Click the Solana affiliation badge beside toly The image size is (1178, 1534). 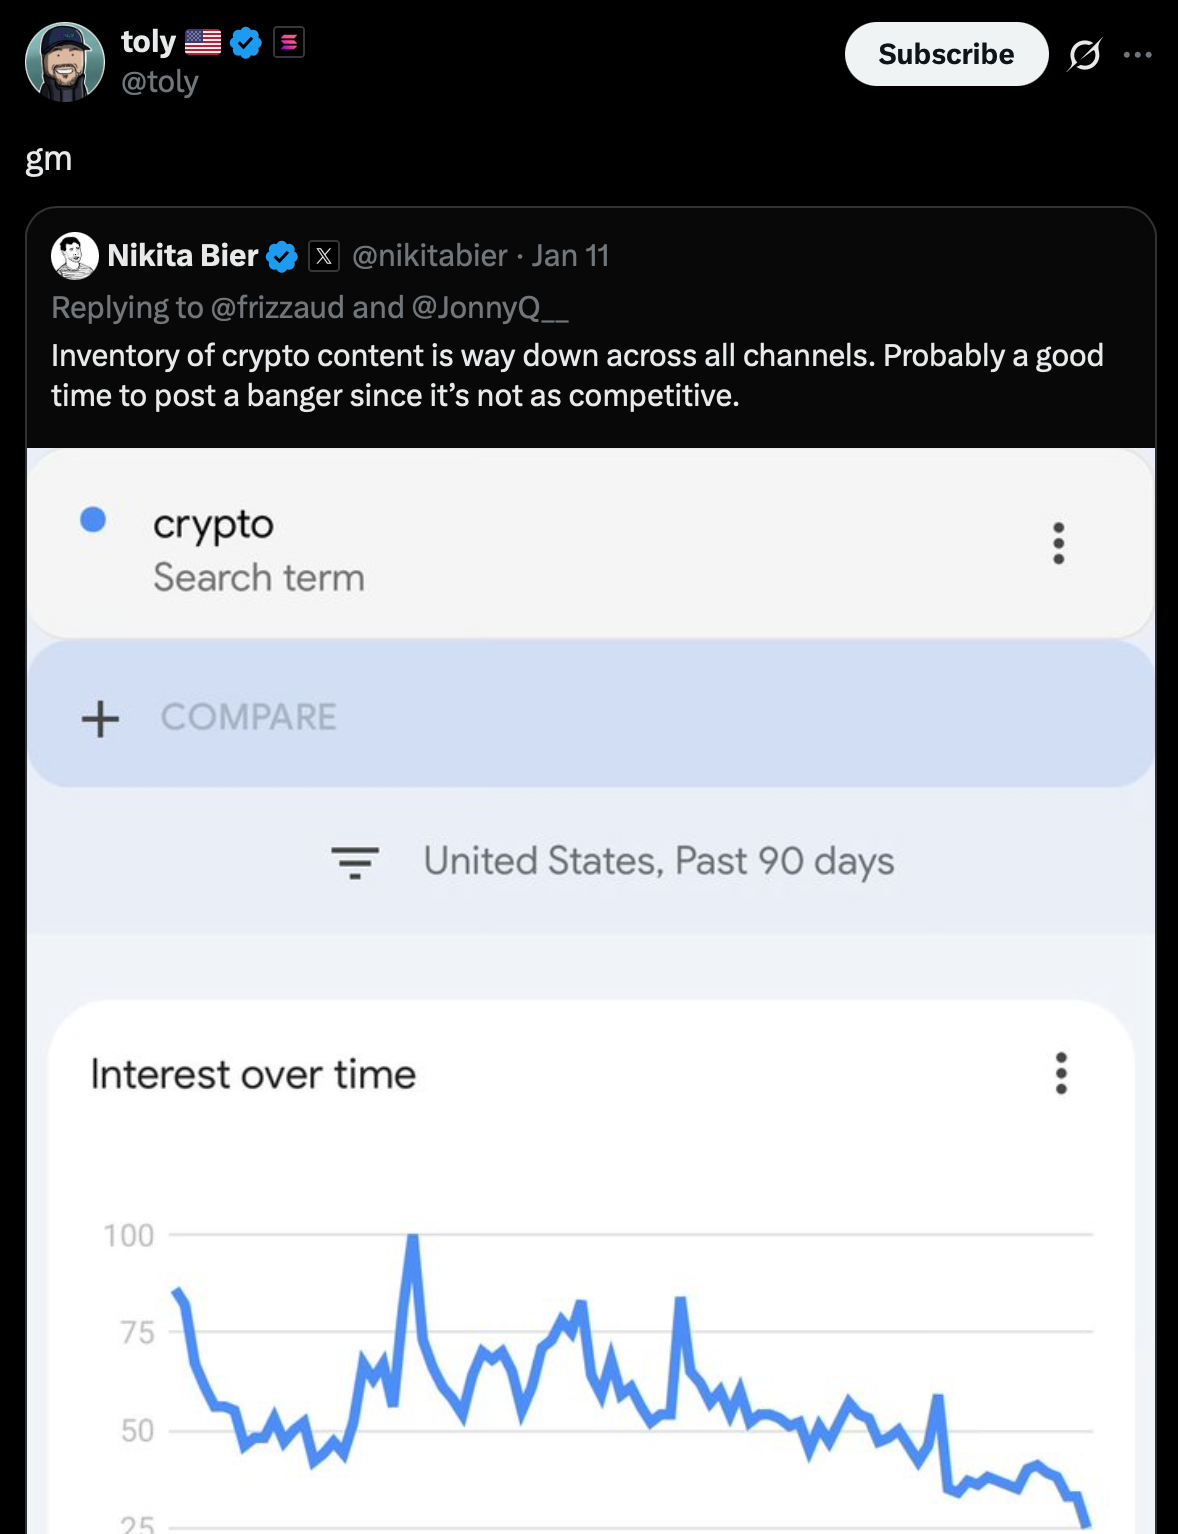tap(289, 42)
